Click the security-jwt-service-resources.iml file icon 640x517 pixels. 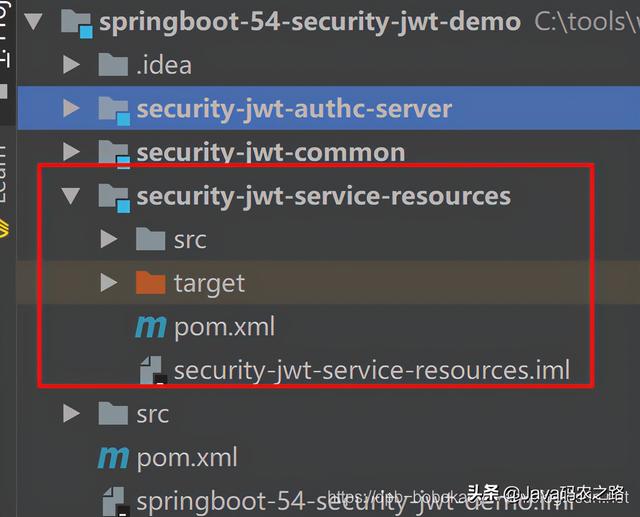pyautogui.click(x=153, y=371)
